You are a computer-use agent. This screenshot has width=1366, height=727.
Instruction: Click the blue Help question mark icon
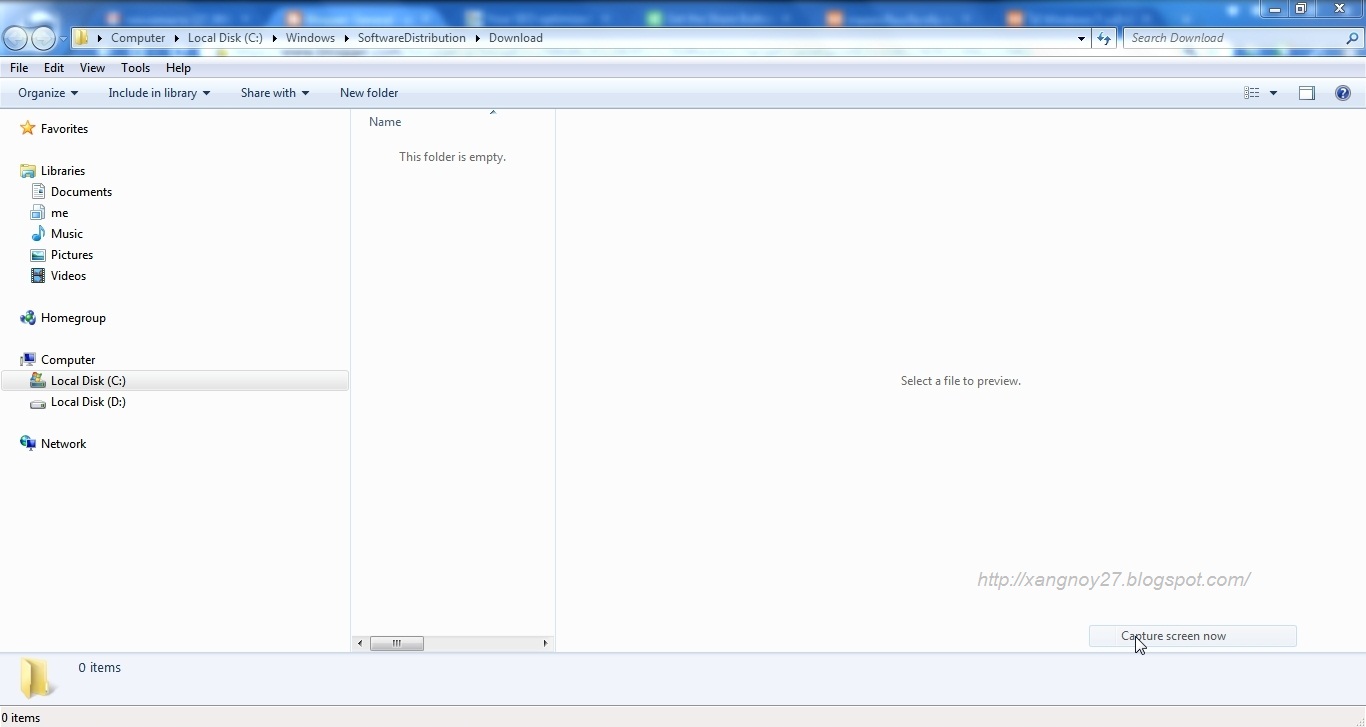coord(1343,93)
